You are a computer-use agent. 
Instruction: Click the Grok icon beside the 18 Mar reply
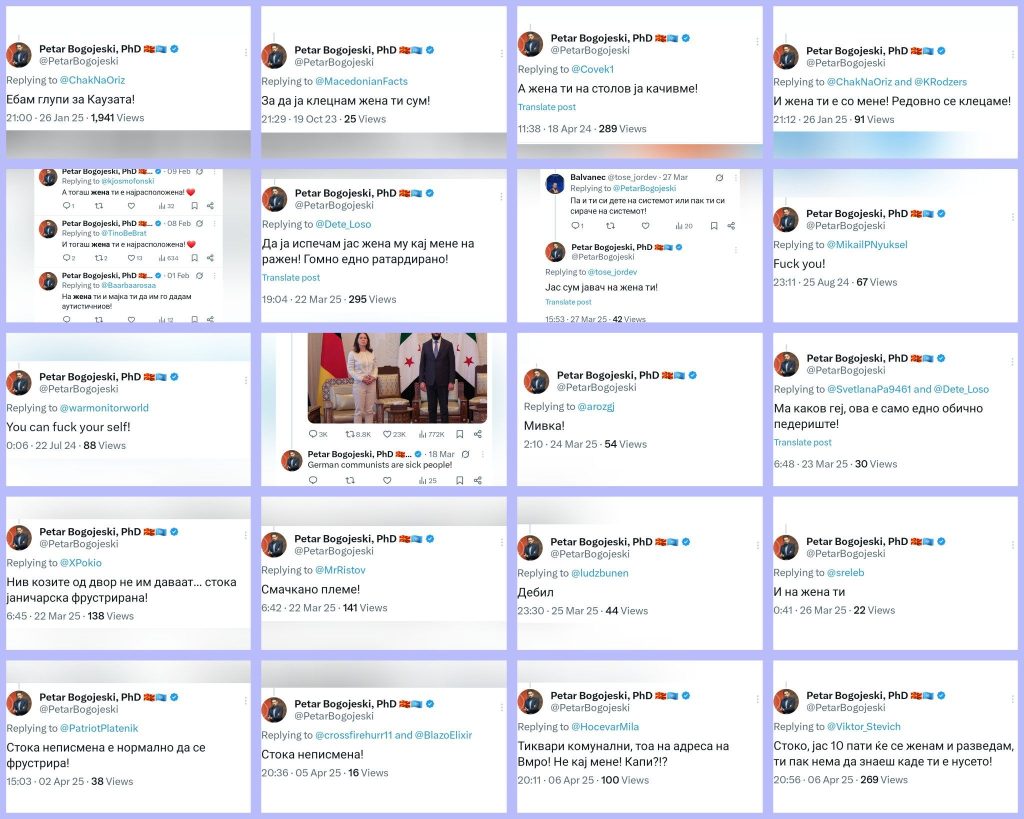click(466, 454)
